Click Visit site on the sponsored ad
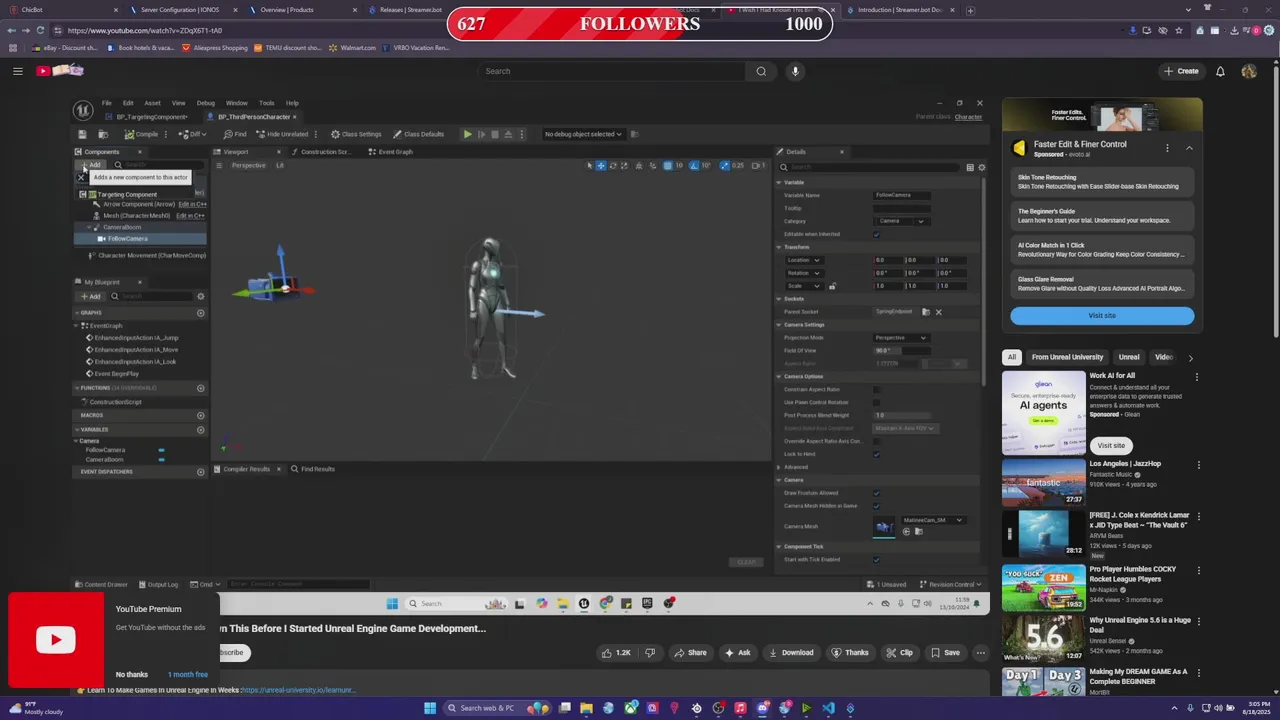Viewport: 1280px width, 720px height. [x=1102, y=316]
